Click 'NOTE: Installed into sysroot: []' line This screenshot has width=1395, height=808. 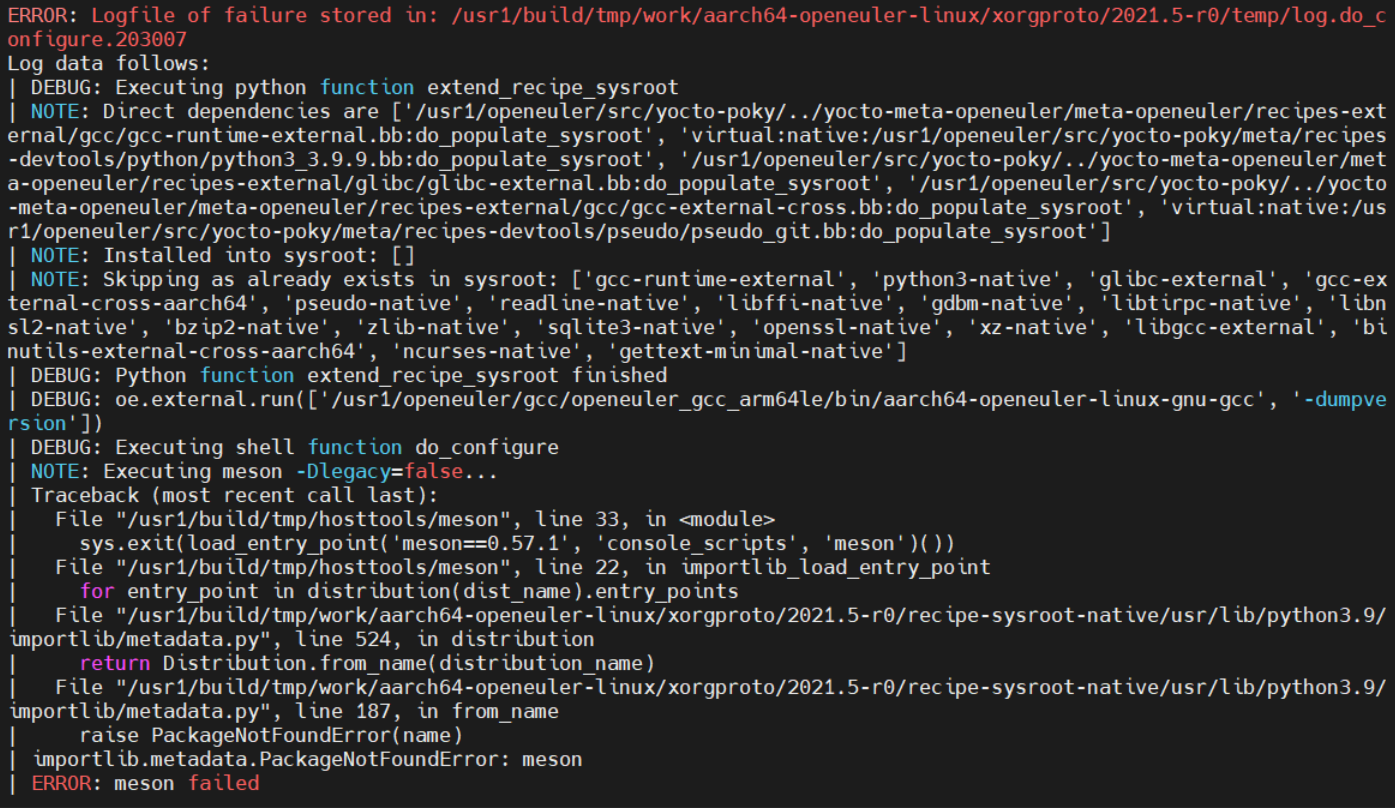[210, 255]
